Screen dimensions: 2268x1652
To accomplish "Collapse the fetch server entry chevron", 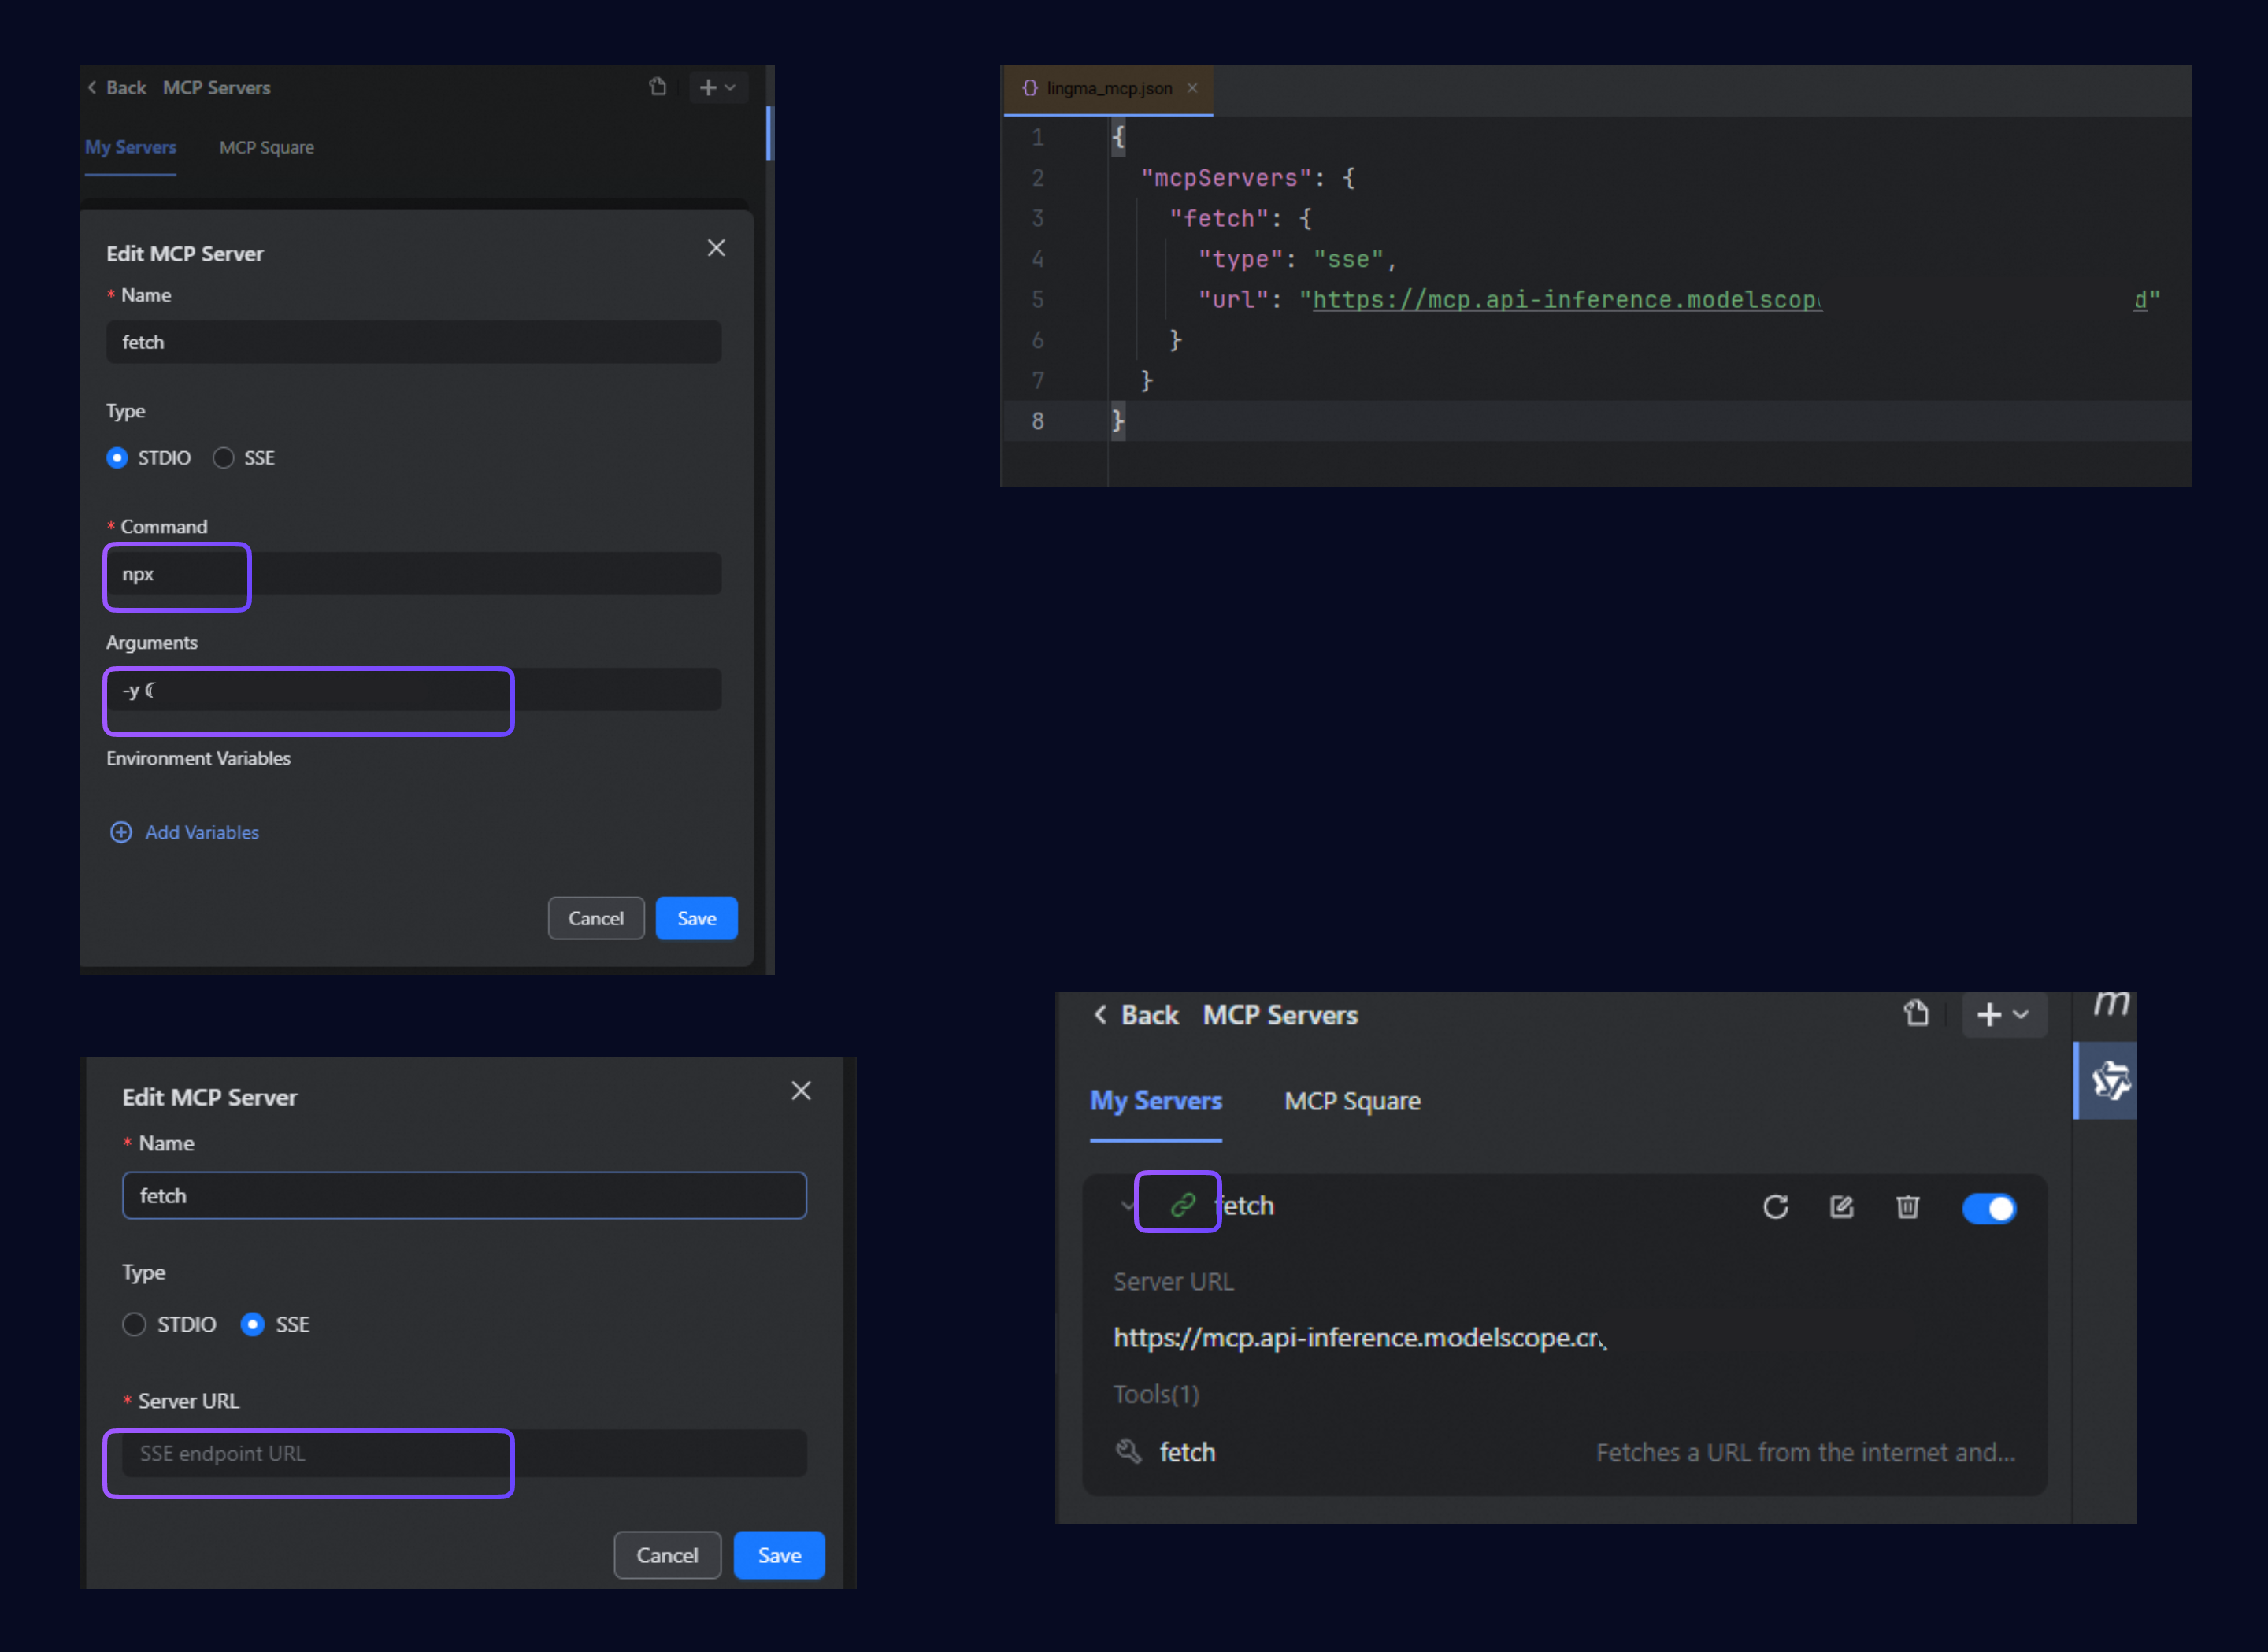I will click(x=1127, y=1206).
